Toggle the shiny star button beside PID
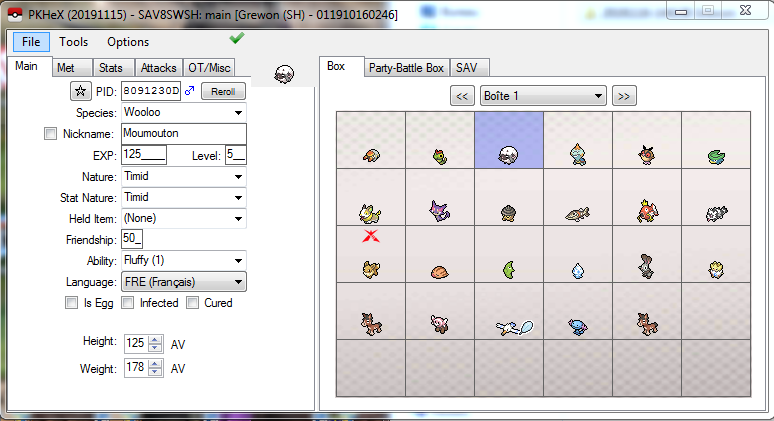This screenshot has width=774, height=421. 80,91
